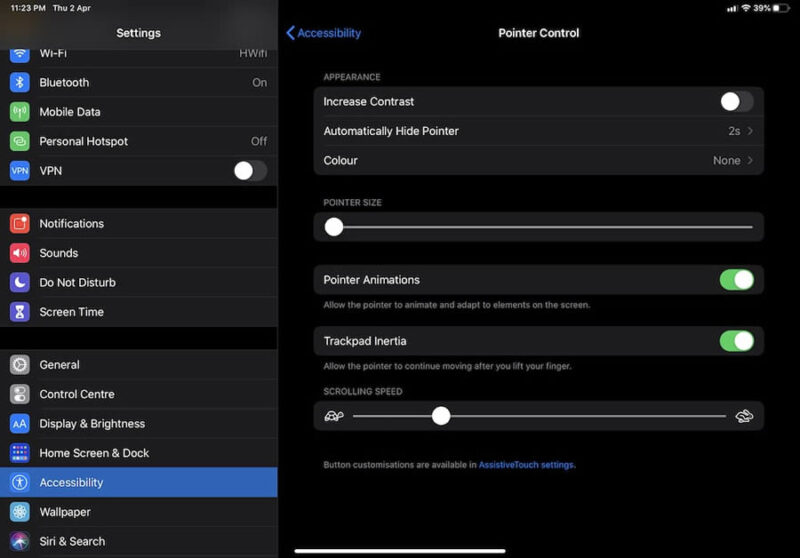This screenshot has width=800, height=558.
Task: Open Control Centre settings item
Action: pyautogui.click(x=77, y=394)
